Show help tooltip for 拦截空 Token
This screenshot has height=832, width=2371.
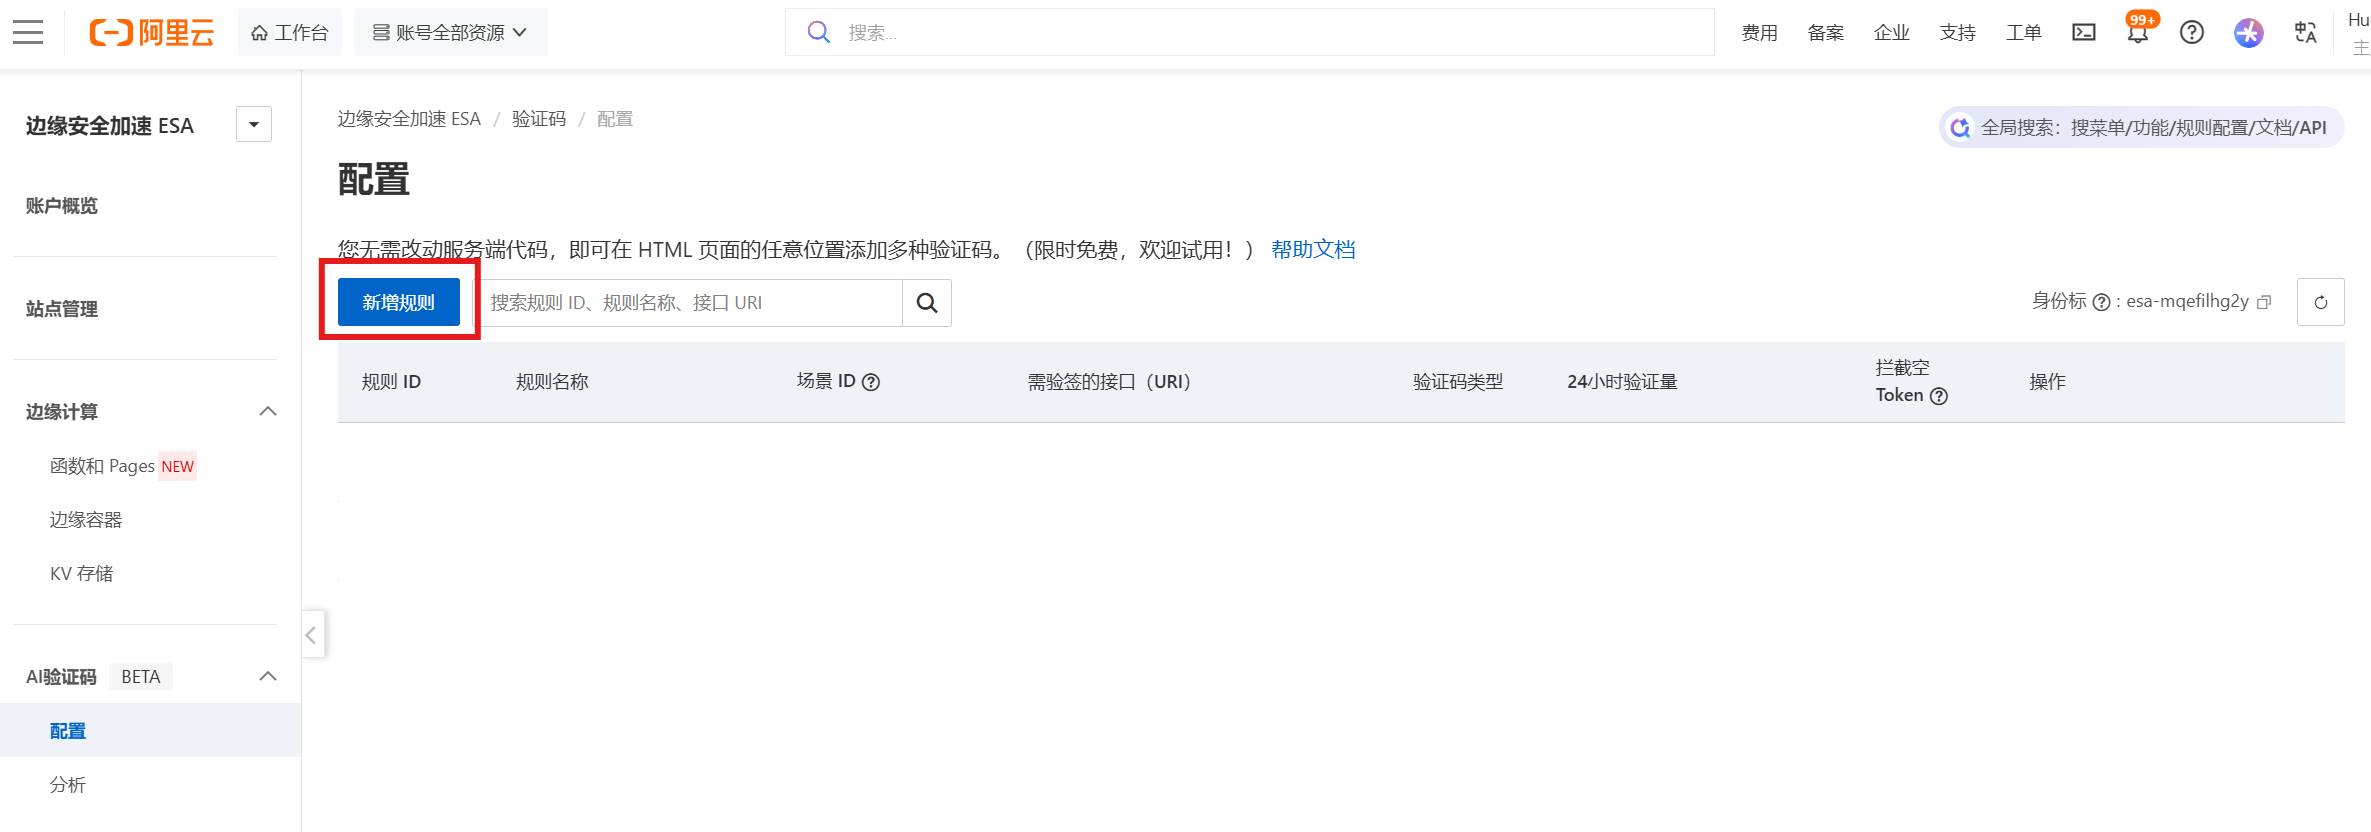pos(1939,396)
